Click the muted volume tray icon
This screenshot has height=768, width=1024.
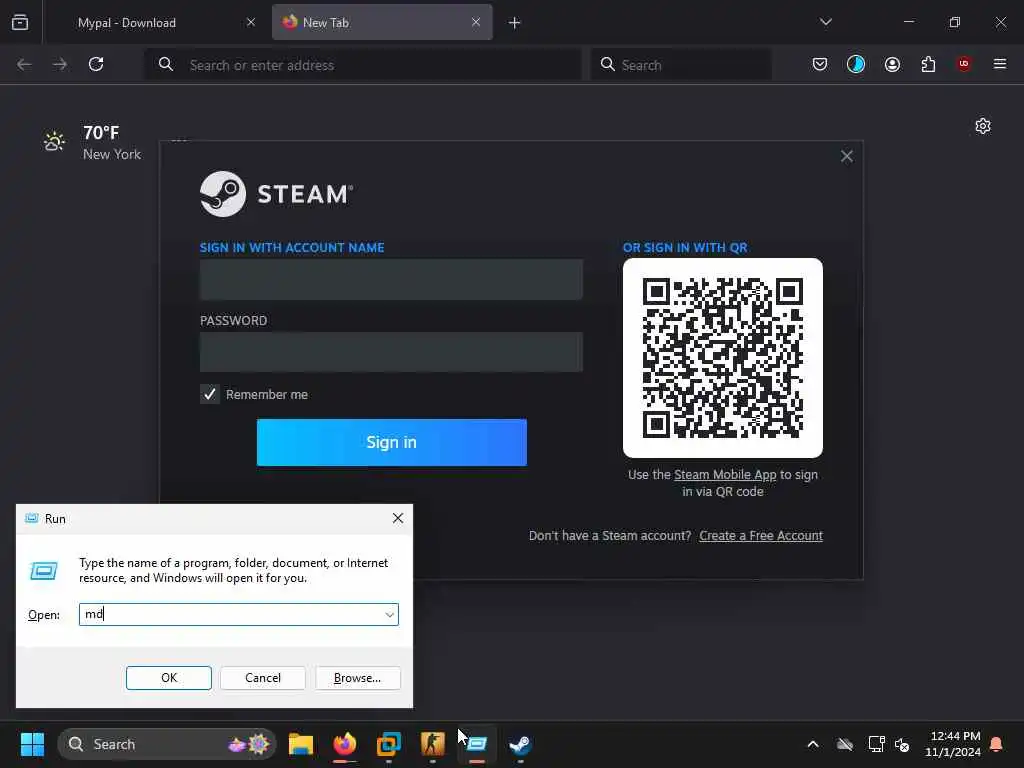click(902, 744)
